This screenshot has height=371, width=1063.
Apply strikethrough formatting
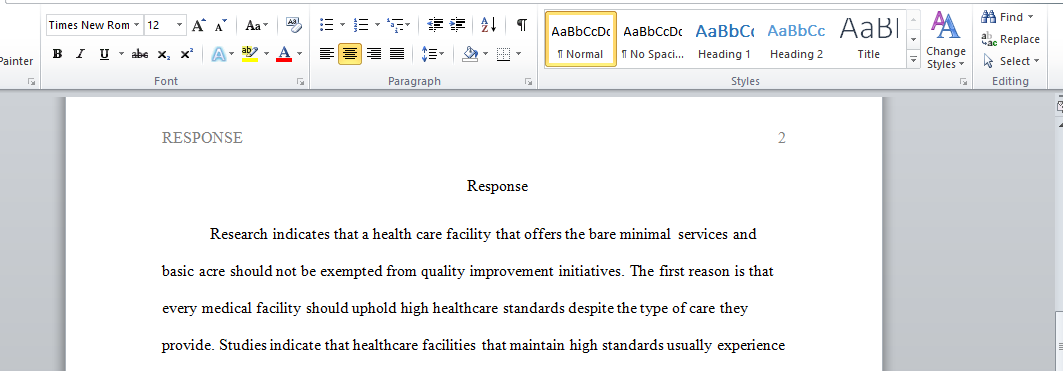point(140,54)
